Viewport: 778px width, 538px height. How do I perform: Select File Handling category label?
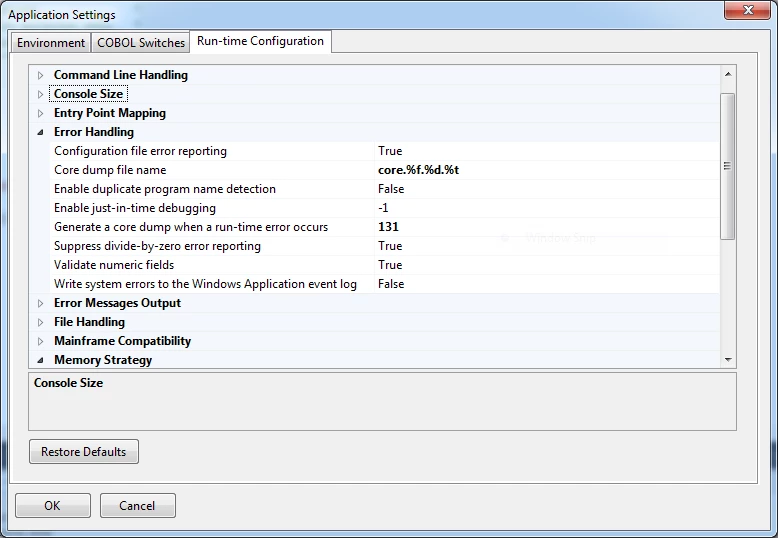[x=89, y=322]
